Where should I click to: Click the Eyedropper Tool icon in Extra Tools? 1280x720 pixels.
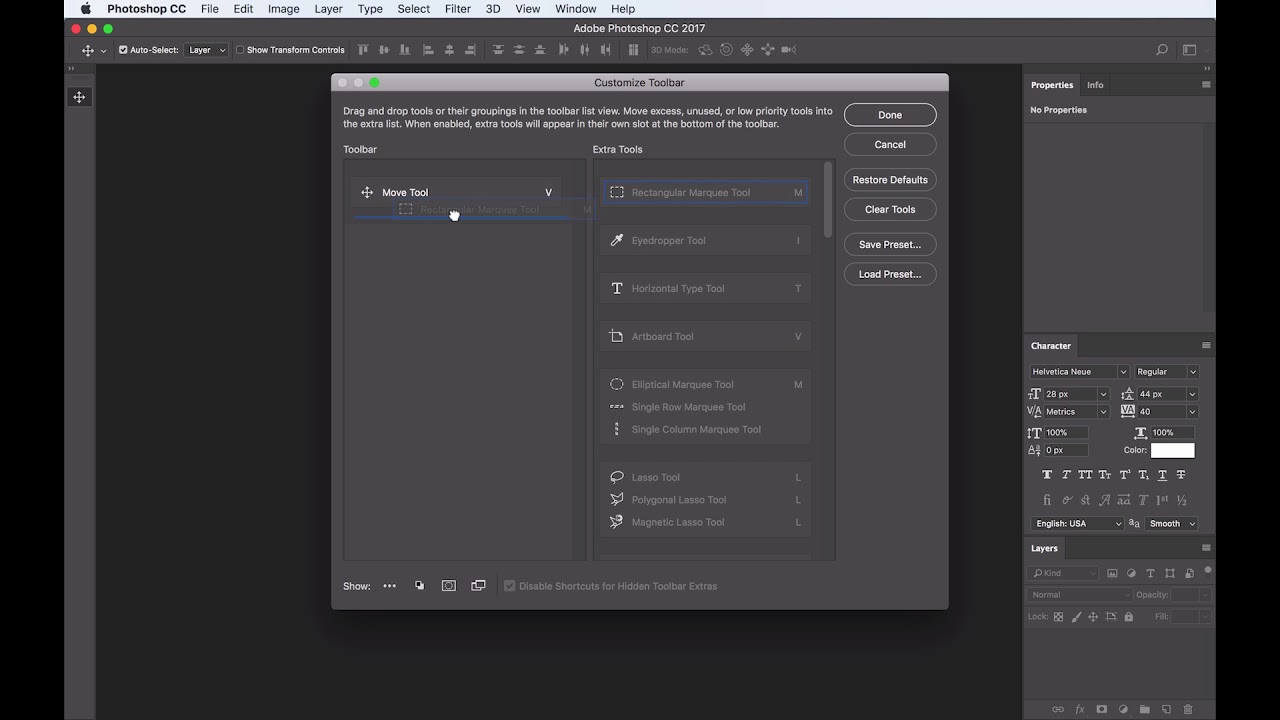617,240
